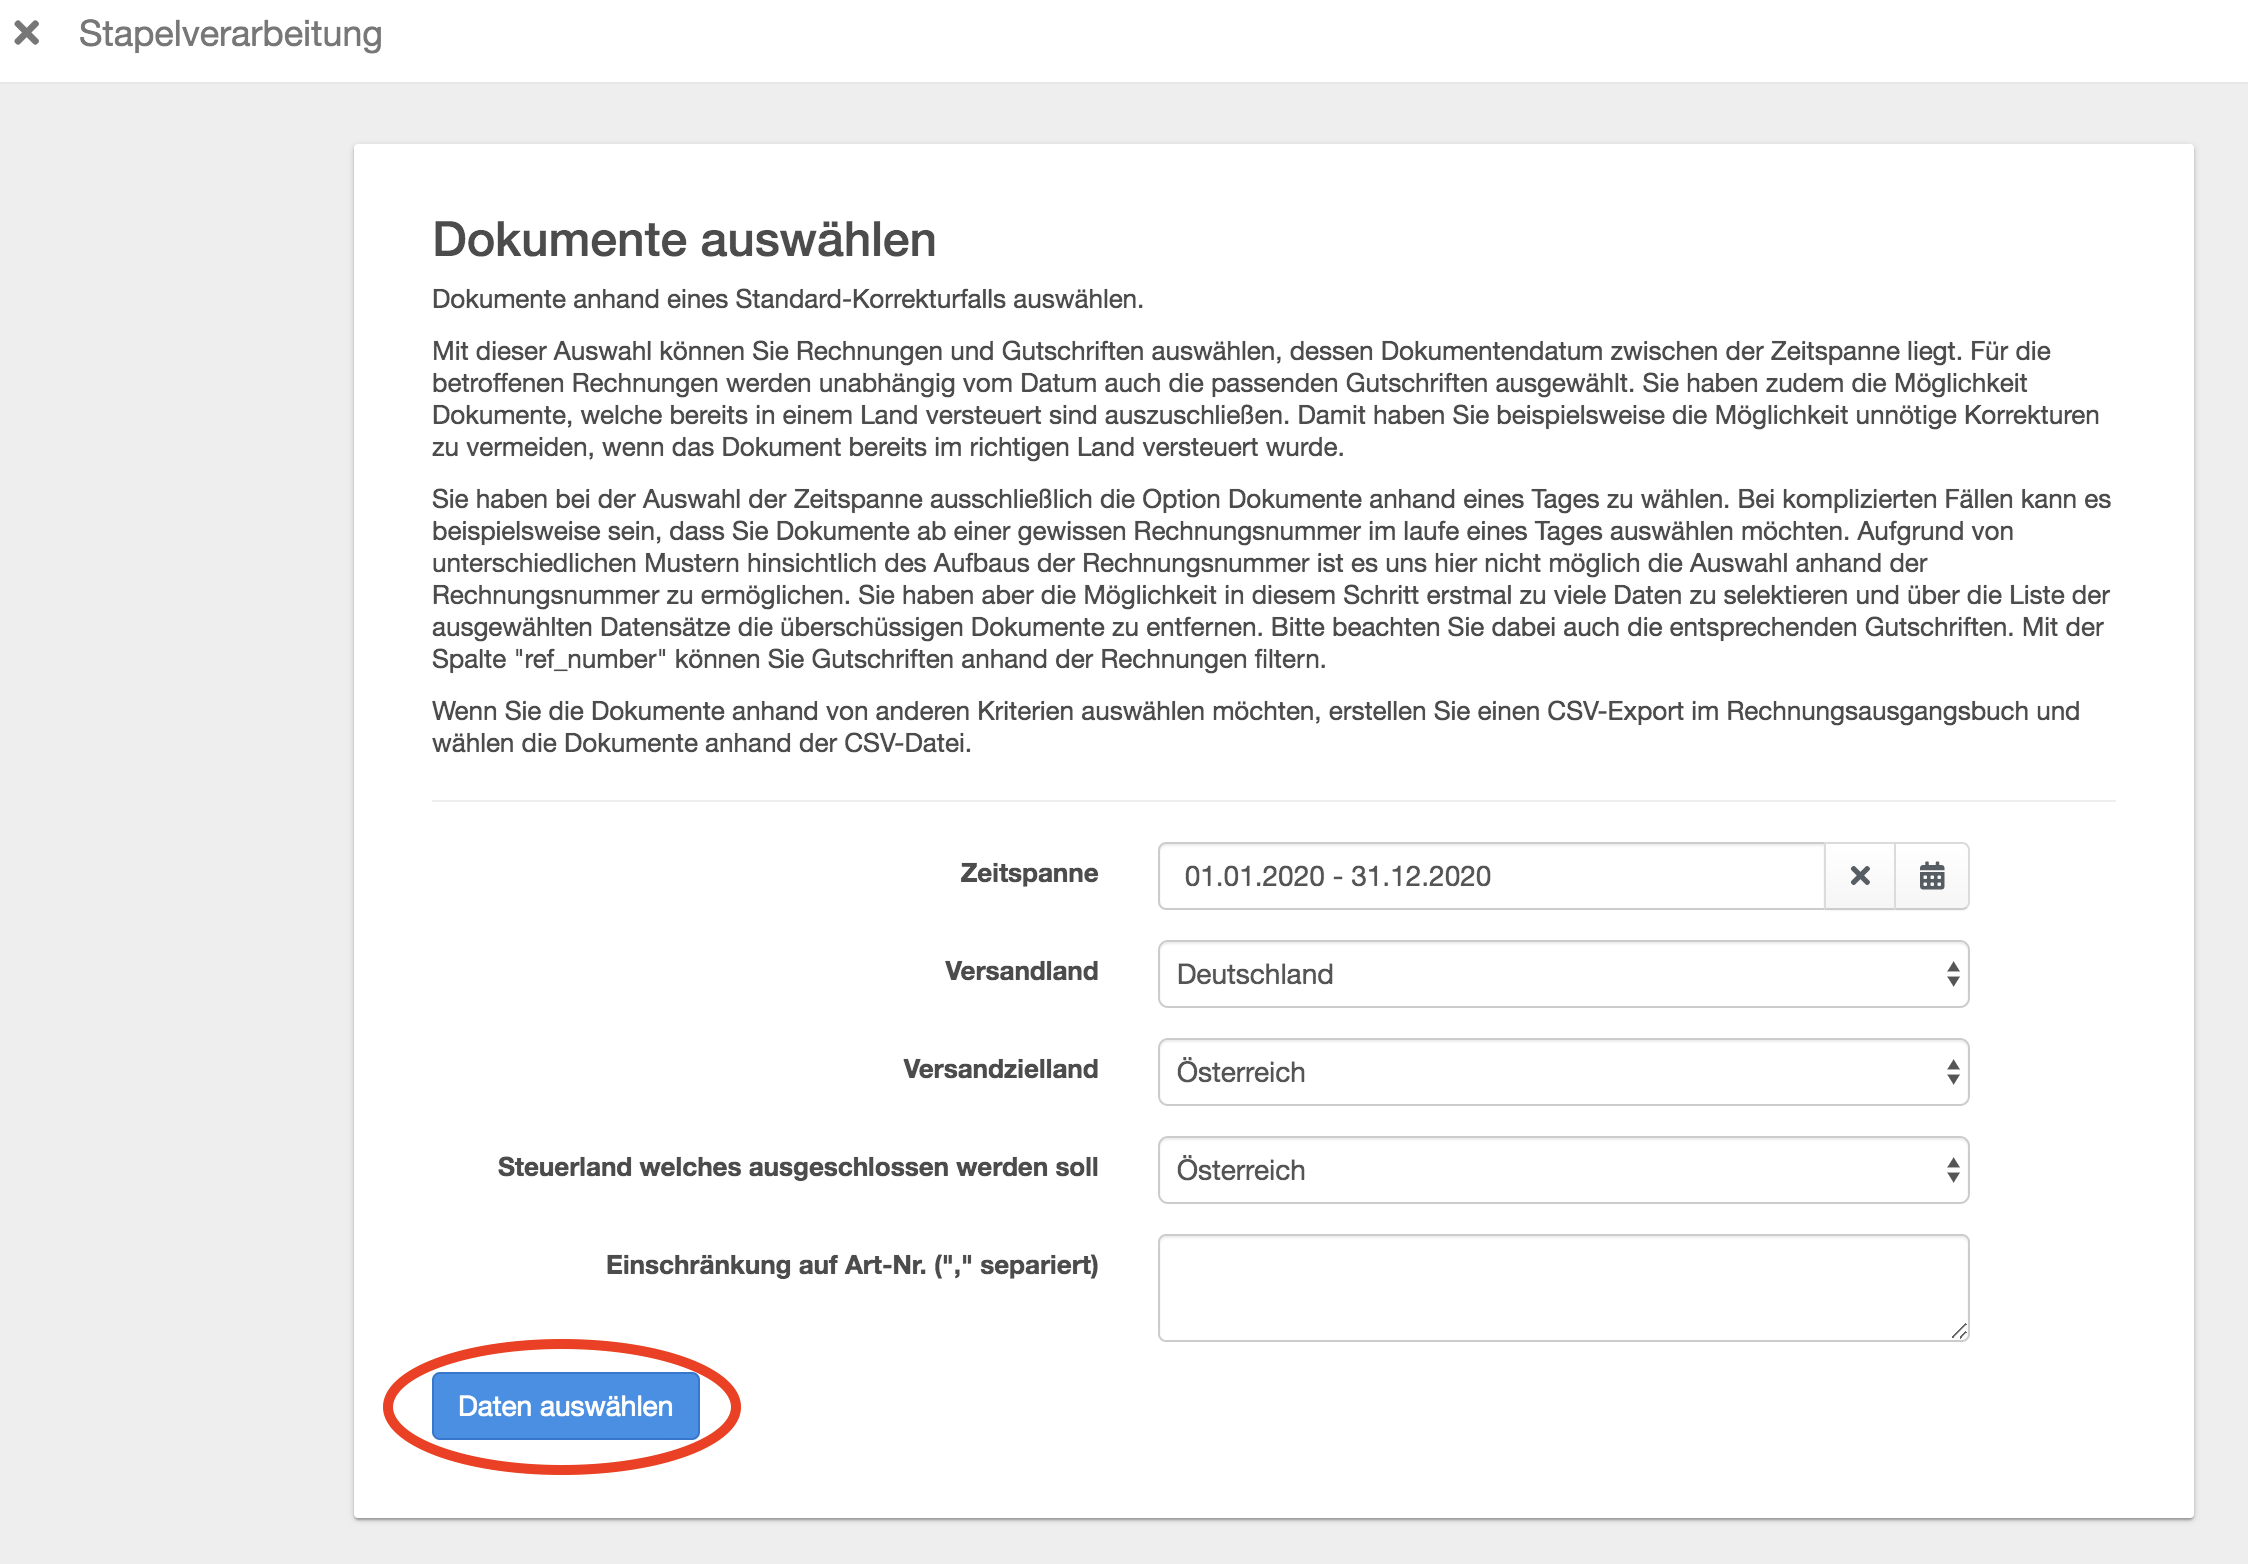This screenshot has height=1564, width=2248.
Task: Click the Stapelverarbeitung title text
Action: click(x=230, y=34)
